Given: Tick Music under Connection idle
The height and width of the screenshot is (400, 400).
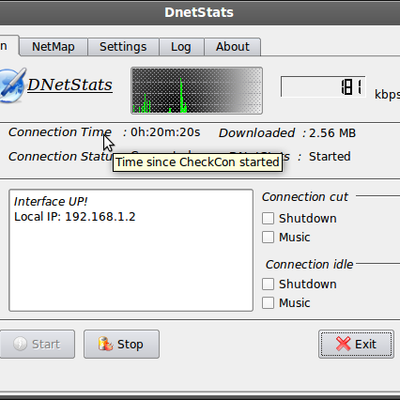Looking at the screenshot, I should (x=268, y=303).
